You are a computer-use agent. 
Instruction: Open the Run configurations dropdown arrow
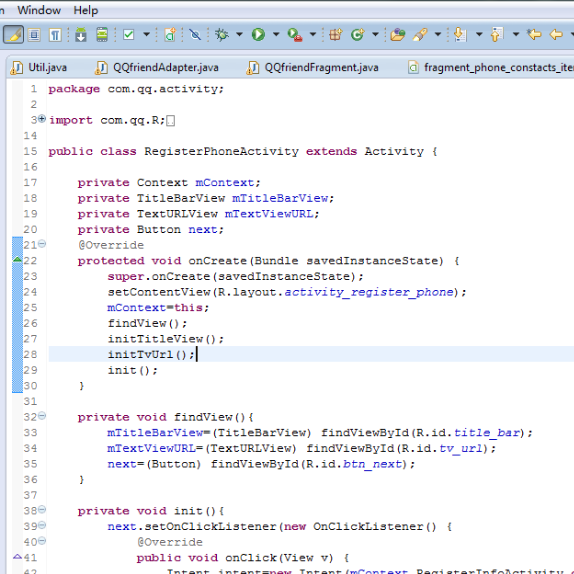pyautogui.click(x=276, y=34)
